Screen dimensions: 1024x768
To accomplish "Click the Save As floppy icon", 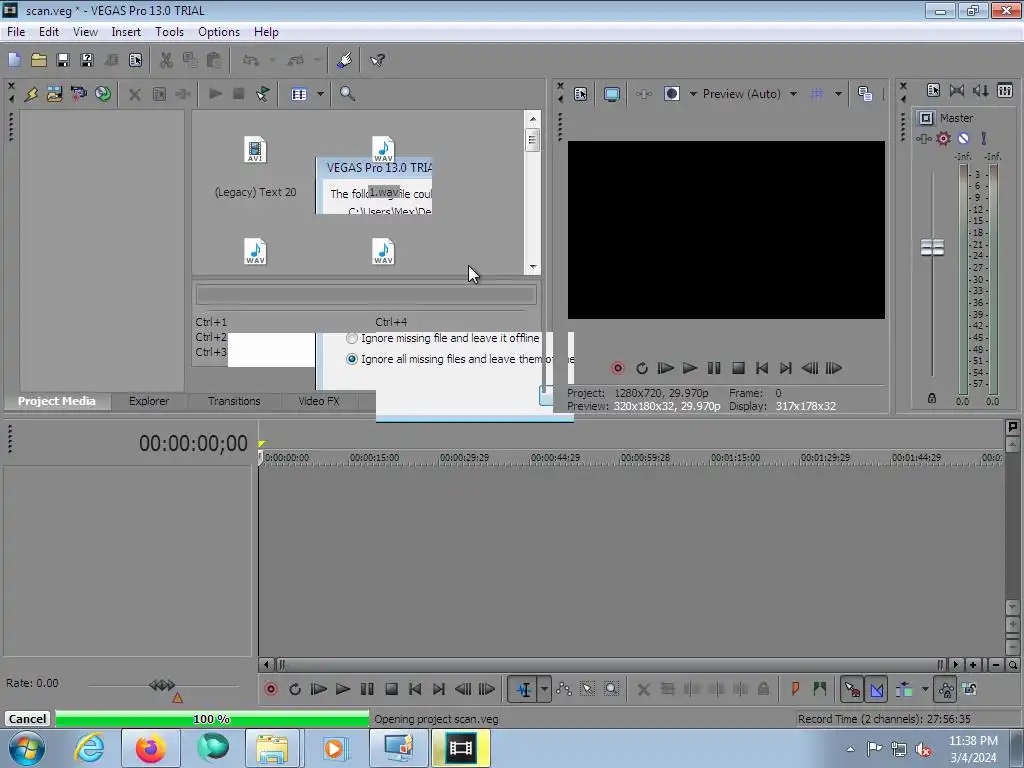I will click(x=87, y=60).
